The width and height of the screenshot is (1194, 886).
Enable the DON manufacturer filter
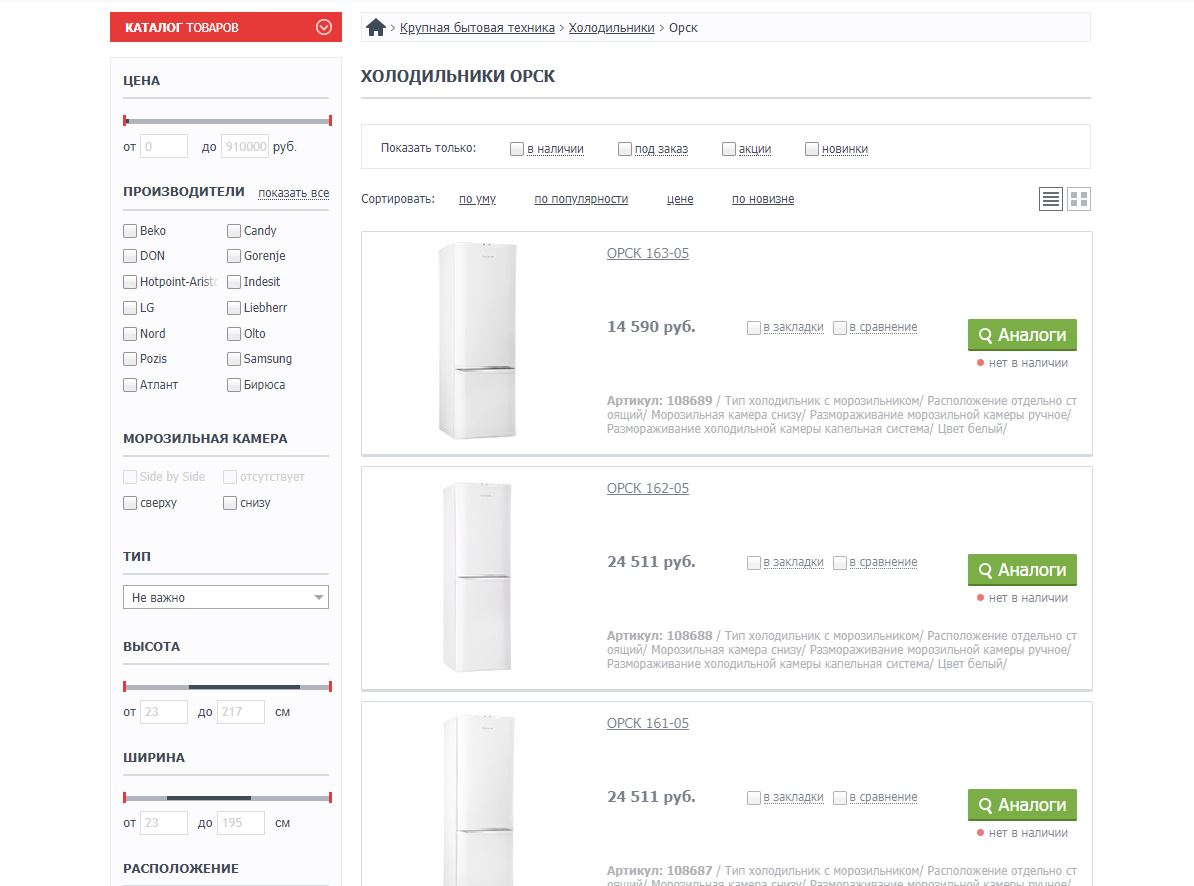[130, 256]
